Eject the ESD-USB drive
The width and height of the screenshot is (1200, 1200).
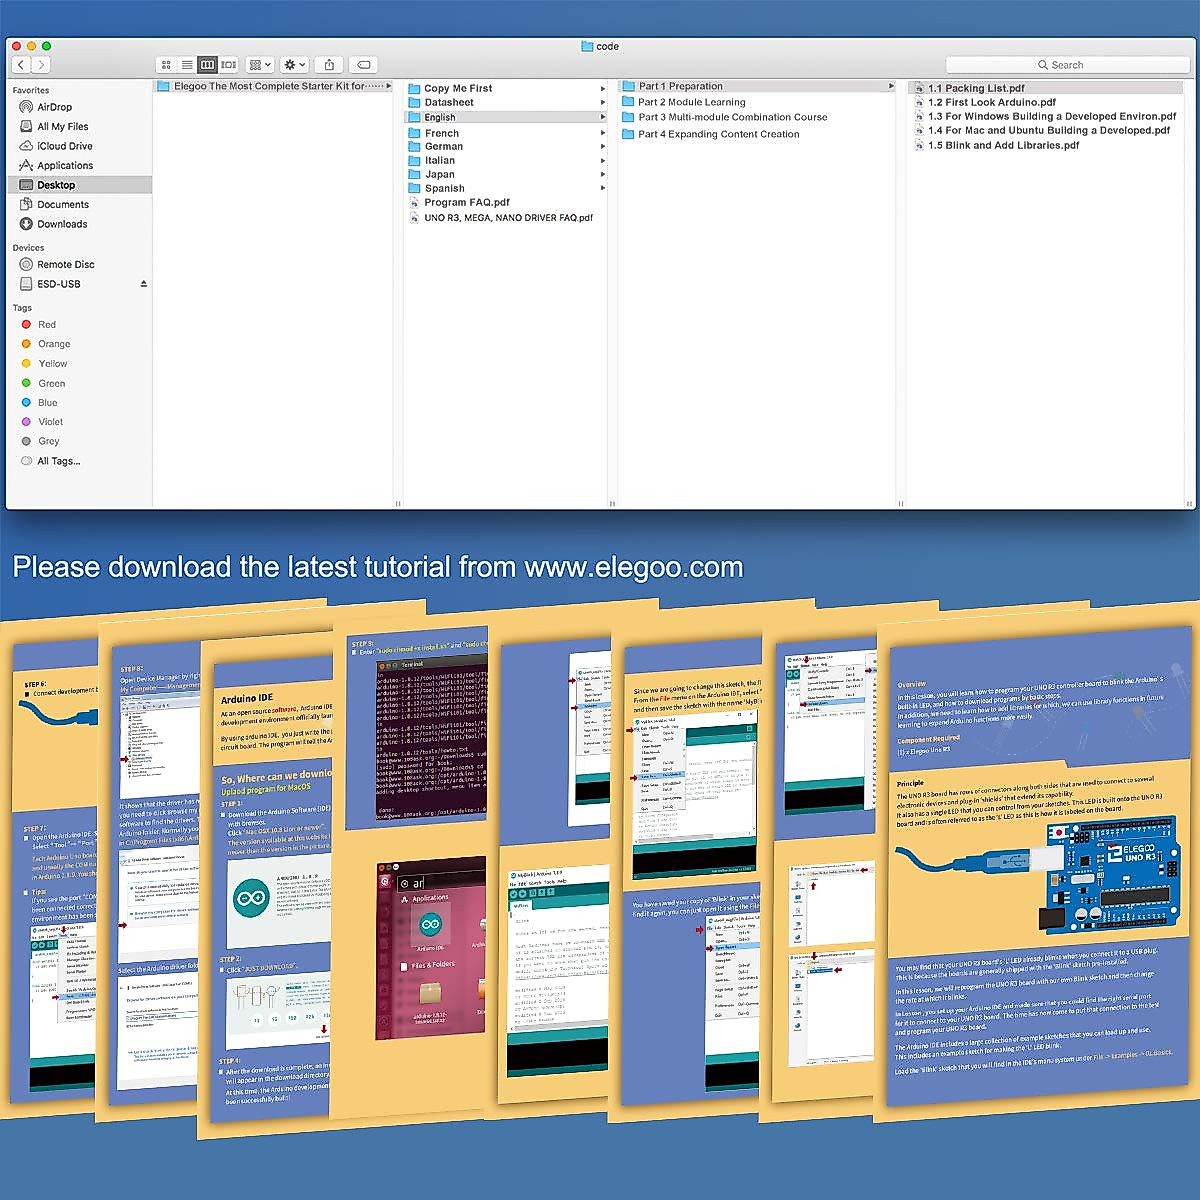[x=144, y=284]
